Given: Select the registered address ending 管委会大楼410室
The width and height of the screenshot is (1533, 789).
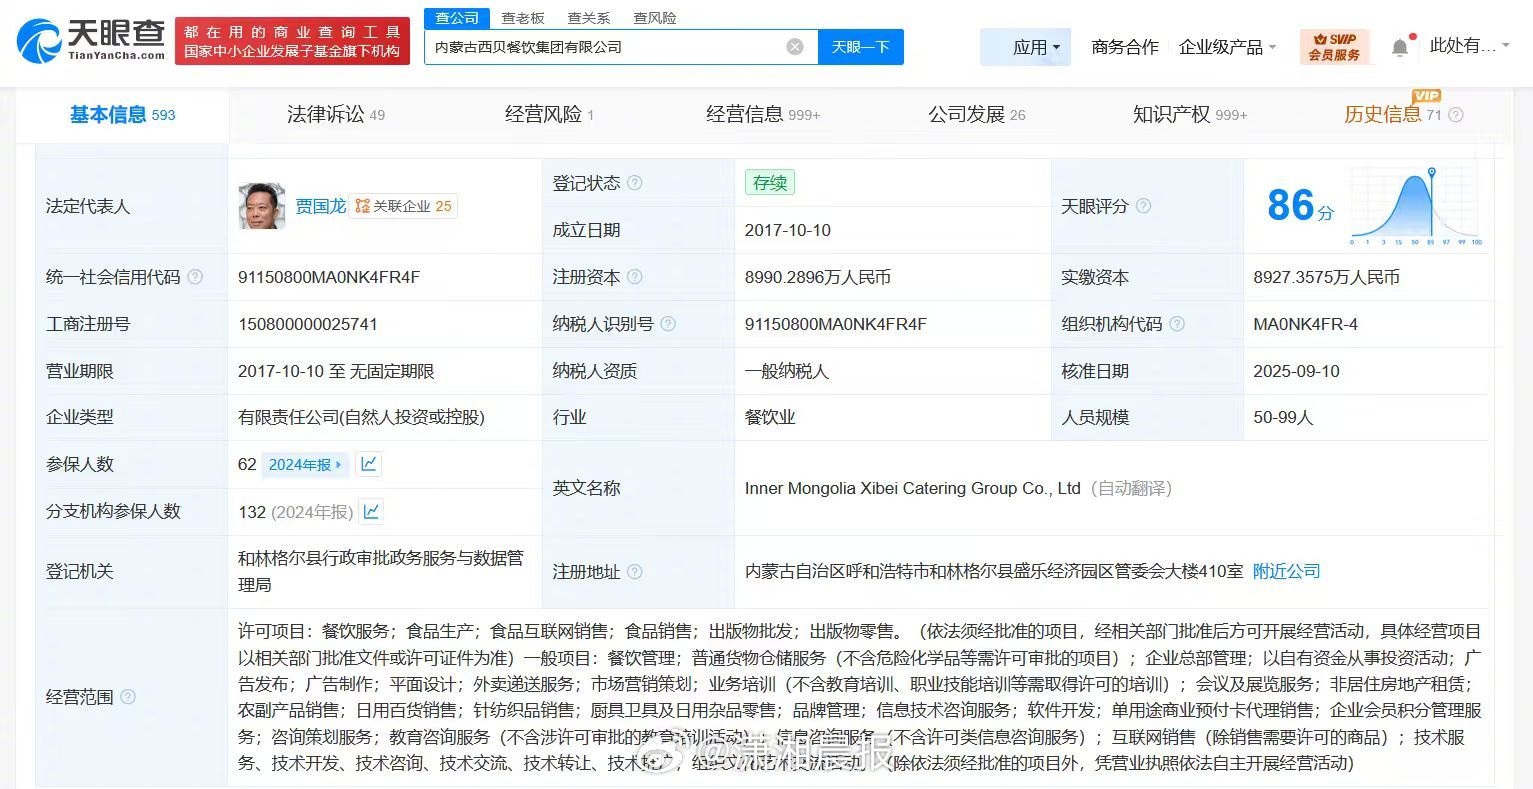Looking at the screenshot, I should coord(994,572).
